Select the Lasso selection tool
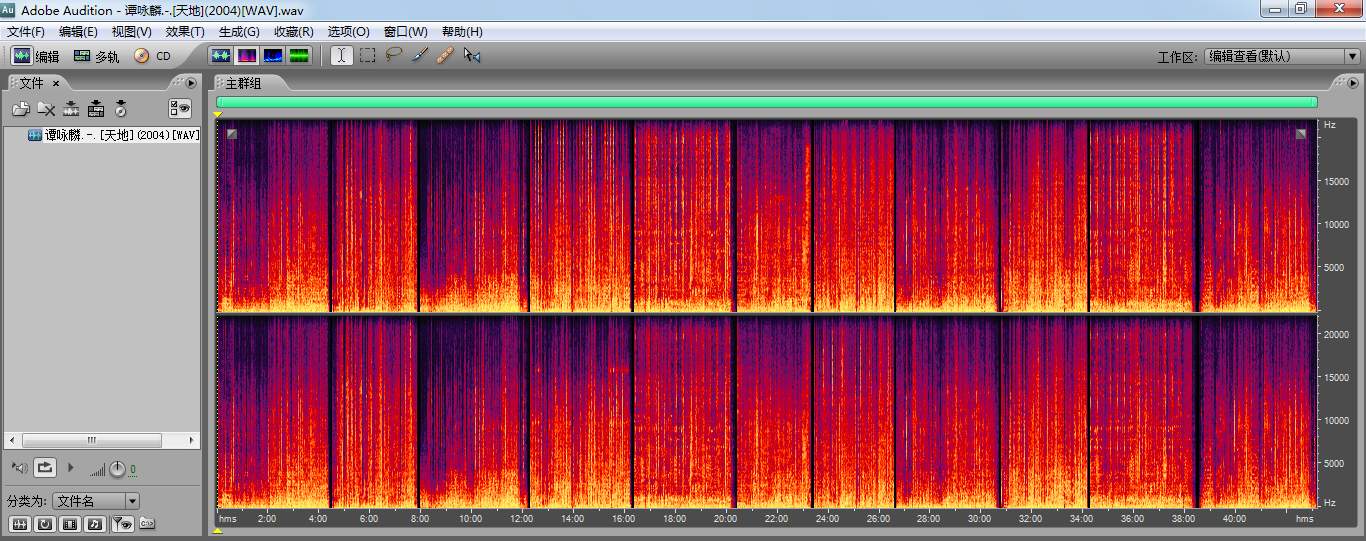Image resolution: width=1366 pixels, height=541 pixels. 394,56
